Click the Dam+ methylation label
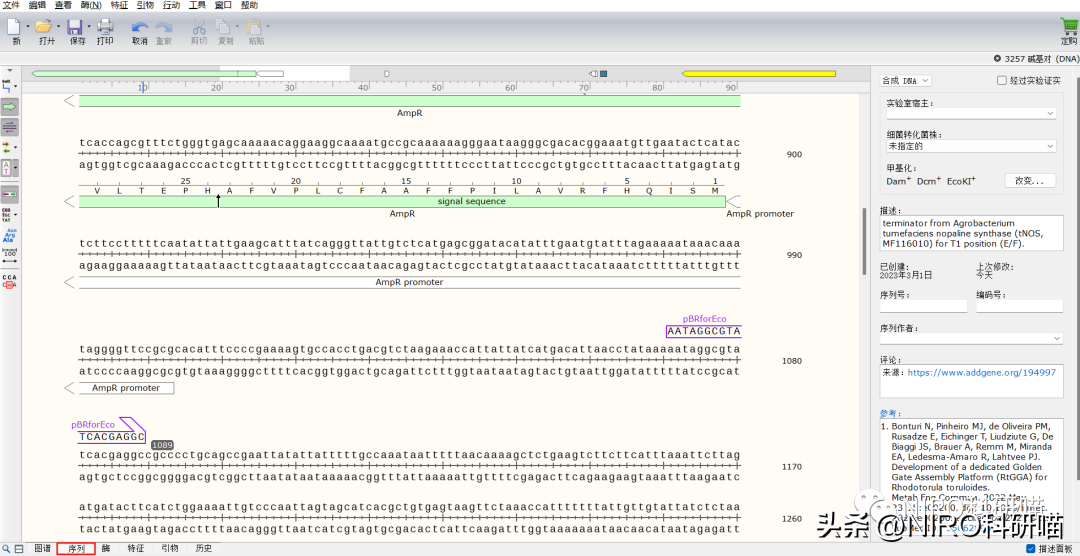The image size is (1080, 556). click(x=897, y=181)
